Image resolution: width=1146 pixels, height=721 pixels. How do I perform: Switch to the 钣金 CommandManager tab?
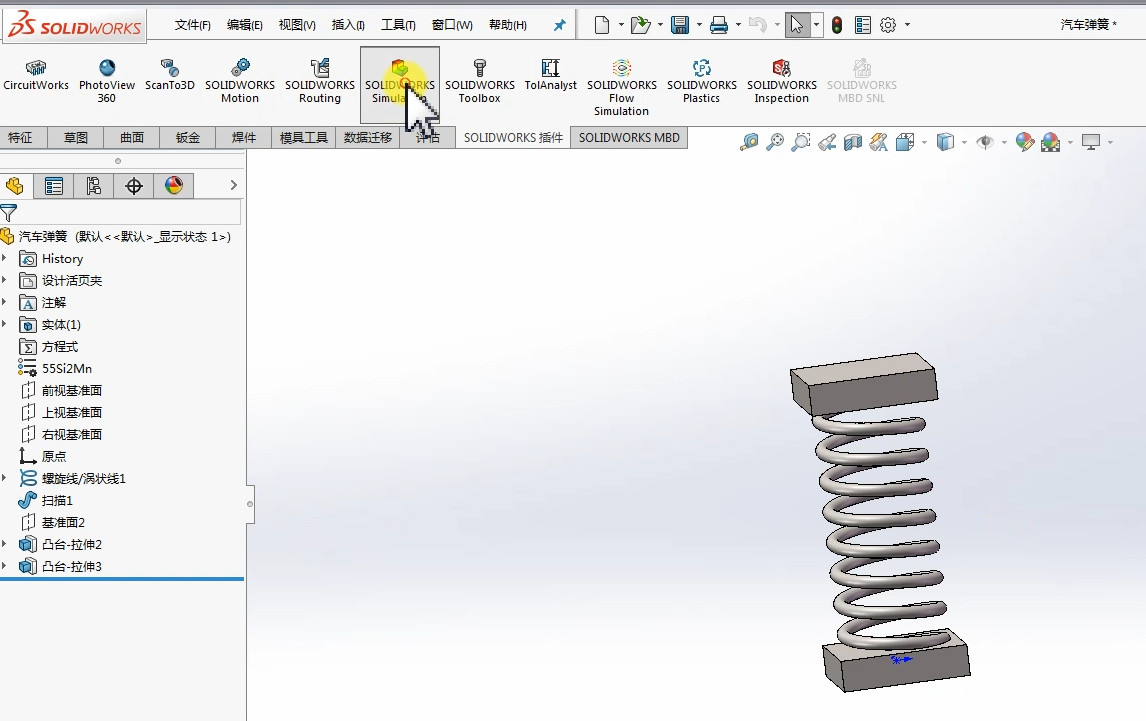(186, 137)
